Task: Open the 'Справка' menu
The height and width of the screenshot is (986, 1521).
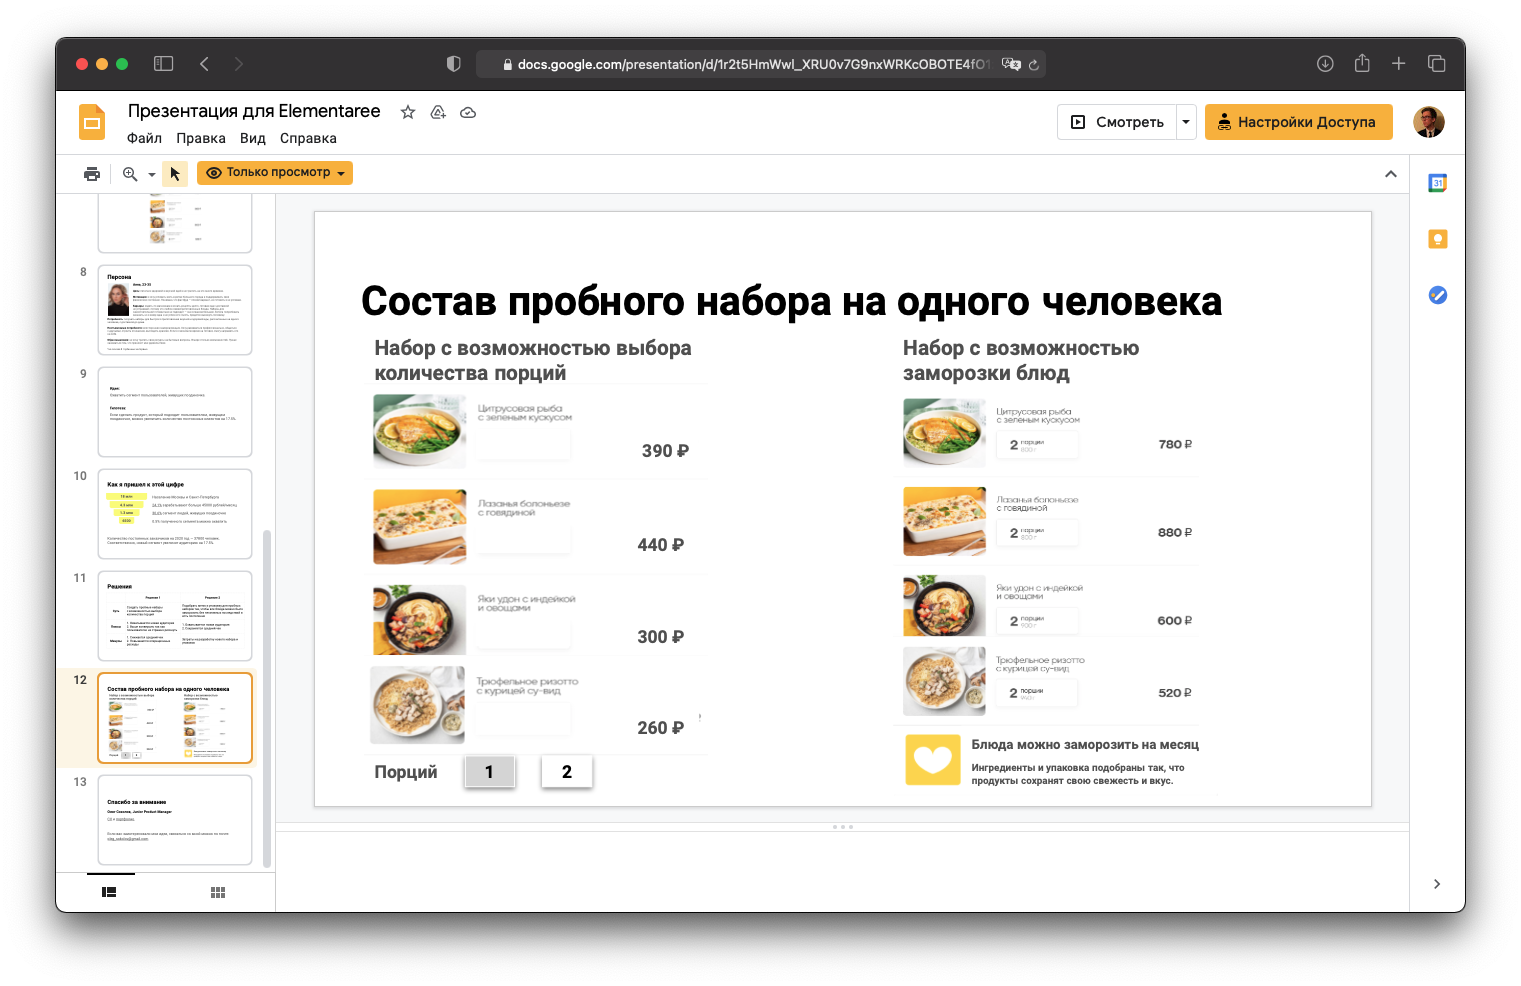Action: pyautogui.click(x=308, y=139)
